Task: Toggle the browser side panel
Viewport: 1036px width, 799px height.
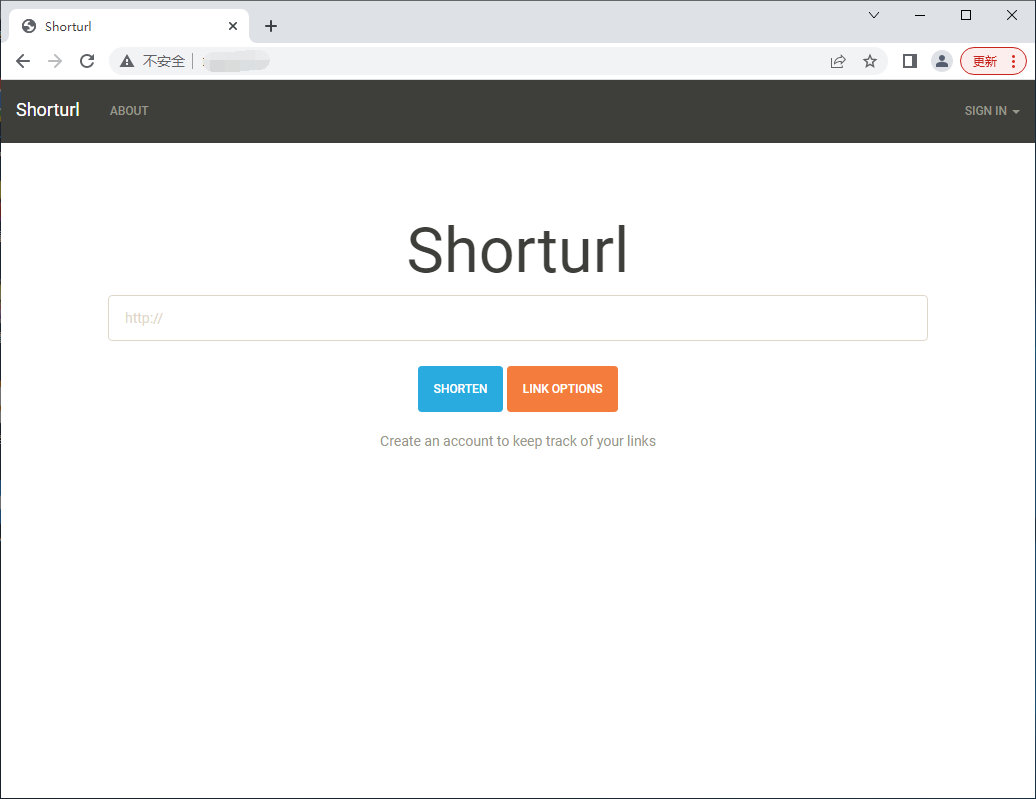Action: coord(909,61)
